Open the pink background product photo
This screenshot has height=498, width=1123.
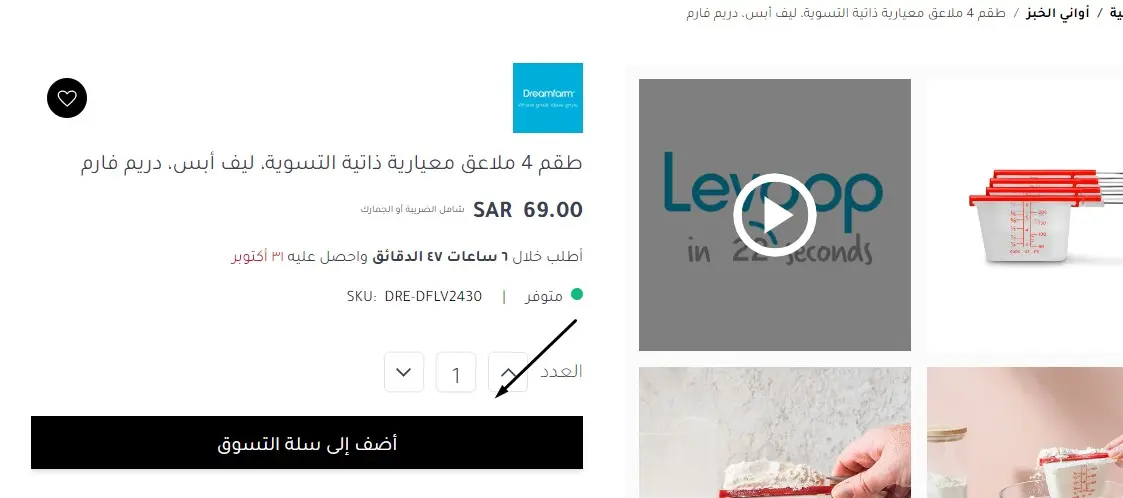click(x=1025, y=433)
